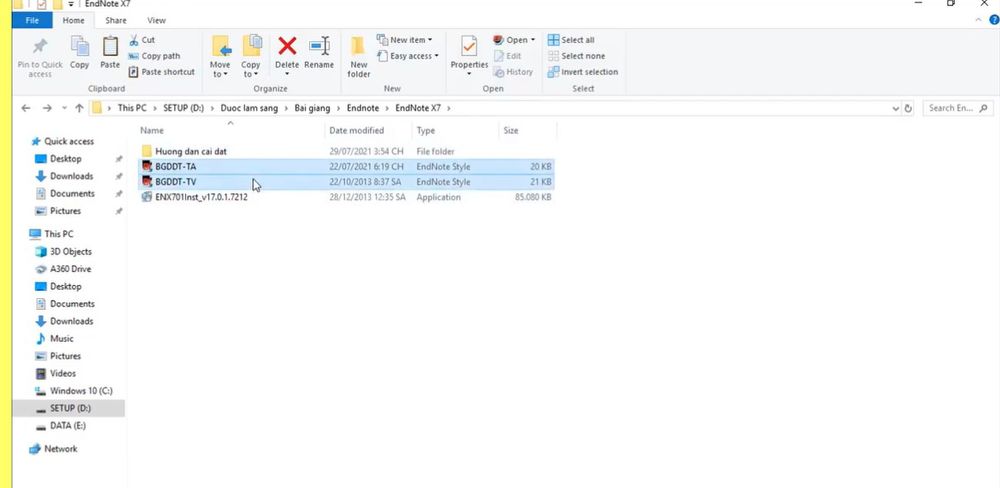Sort by Name column header

point(230,130)
